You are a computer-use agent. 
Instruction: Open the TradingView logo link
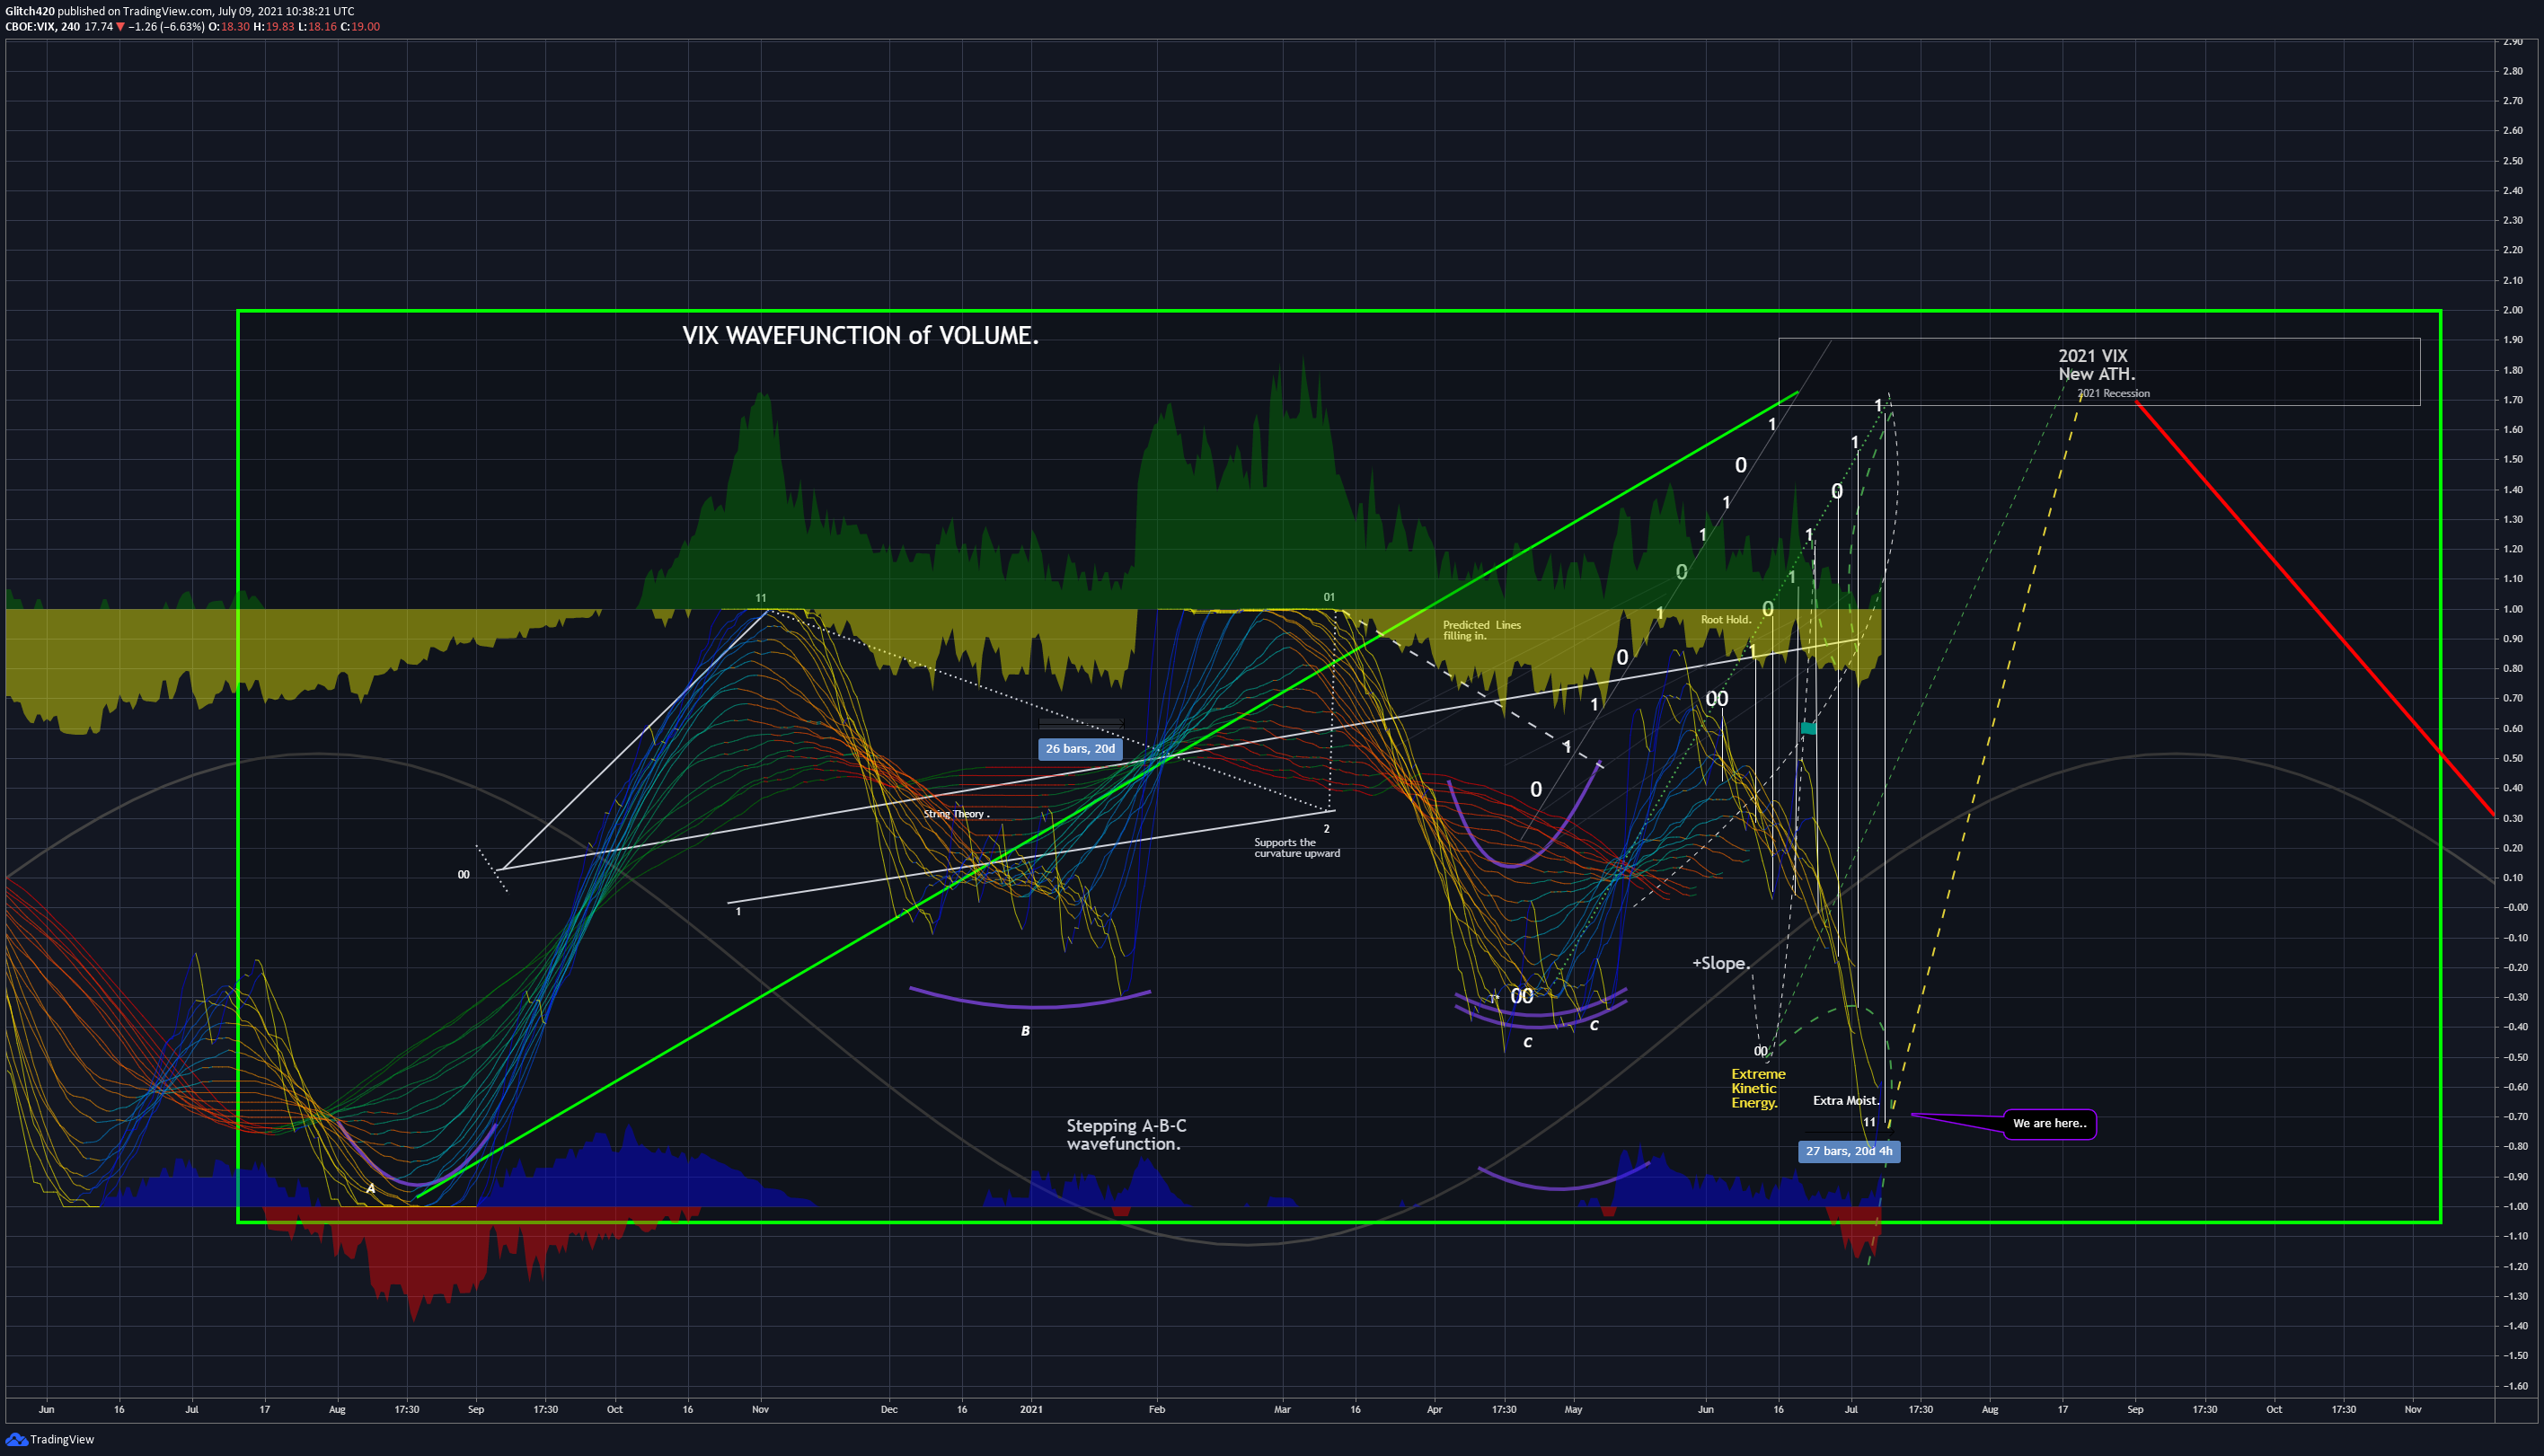coord(50,1439)
